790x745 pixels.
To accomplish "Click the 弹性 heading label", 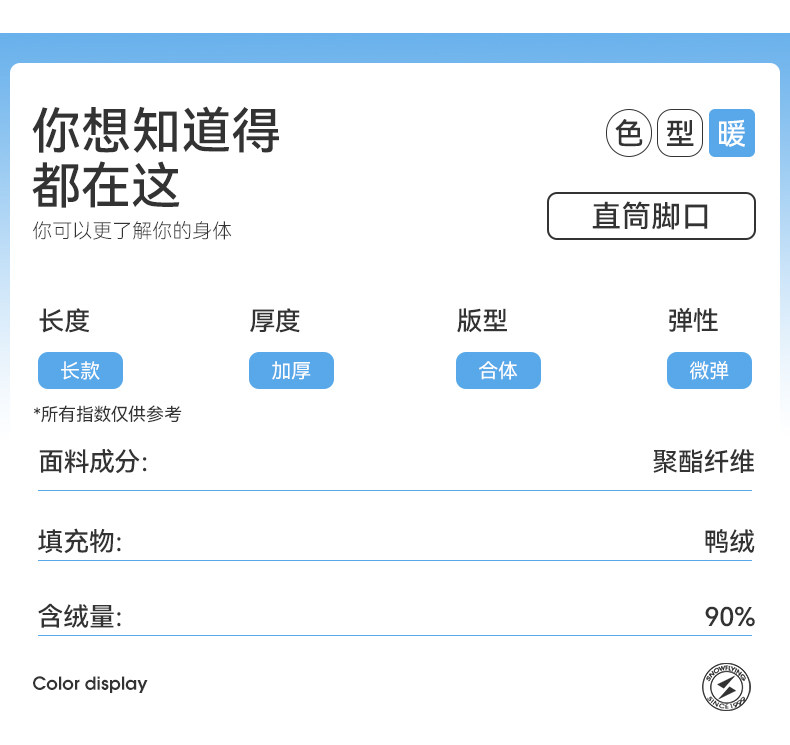I will pyautogui.click(x=693, y=321).
